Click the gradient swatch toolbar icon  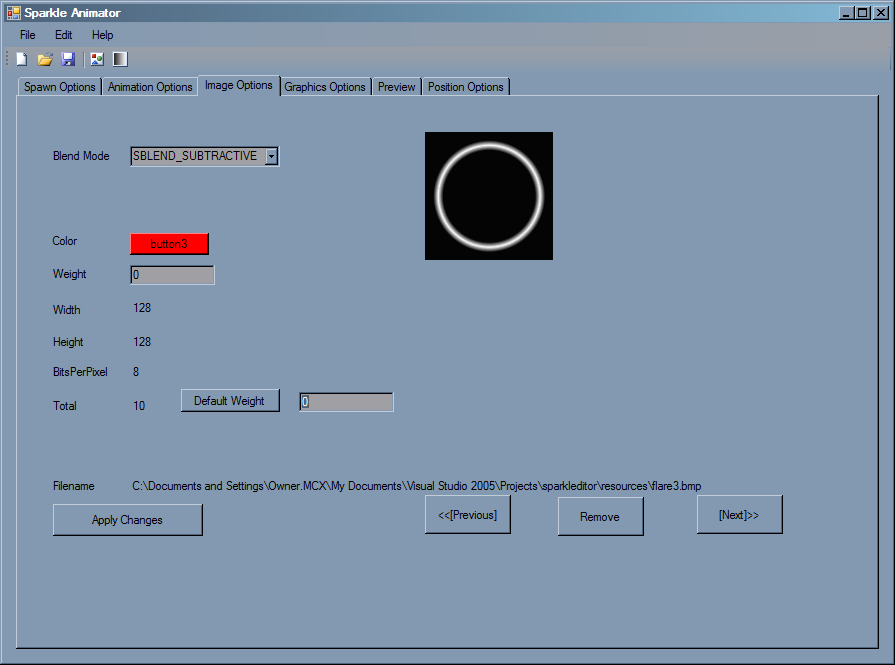pos(119,58)
